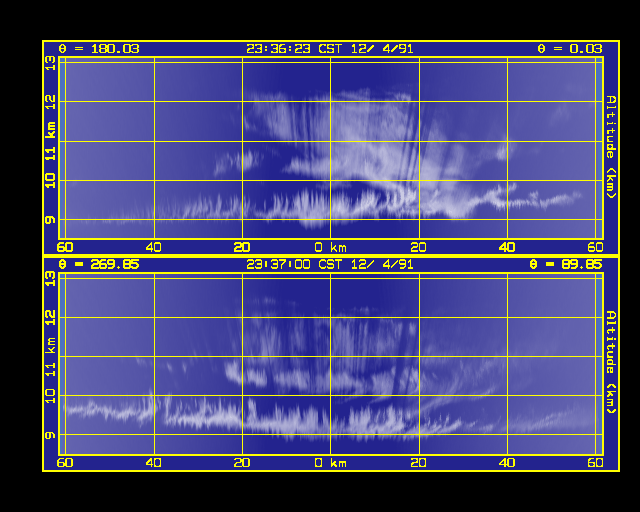The width and height of the screenshot is (640, 512).
Task: Click the 23:36:23 CST 12/ 4/91 timestamp
Action: (x=330, y=49)
